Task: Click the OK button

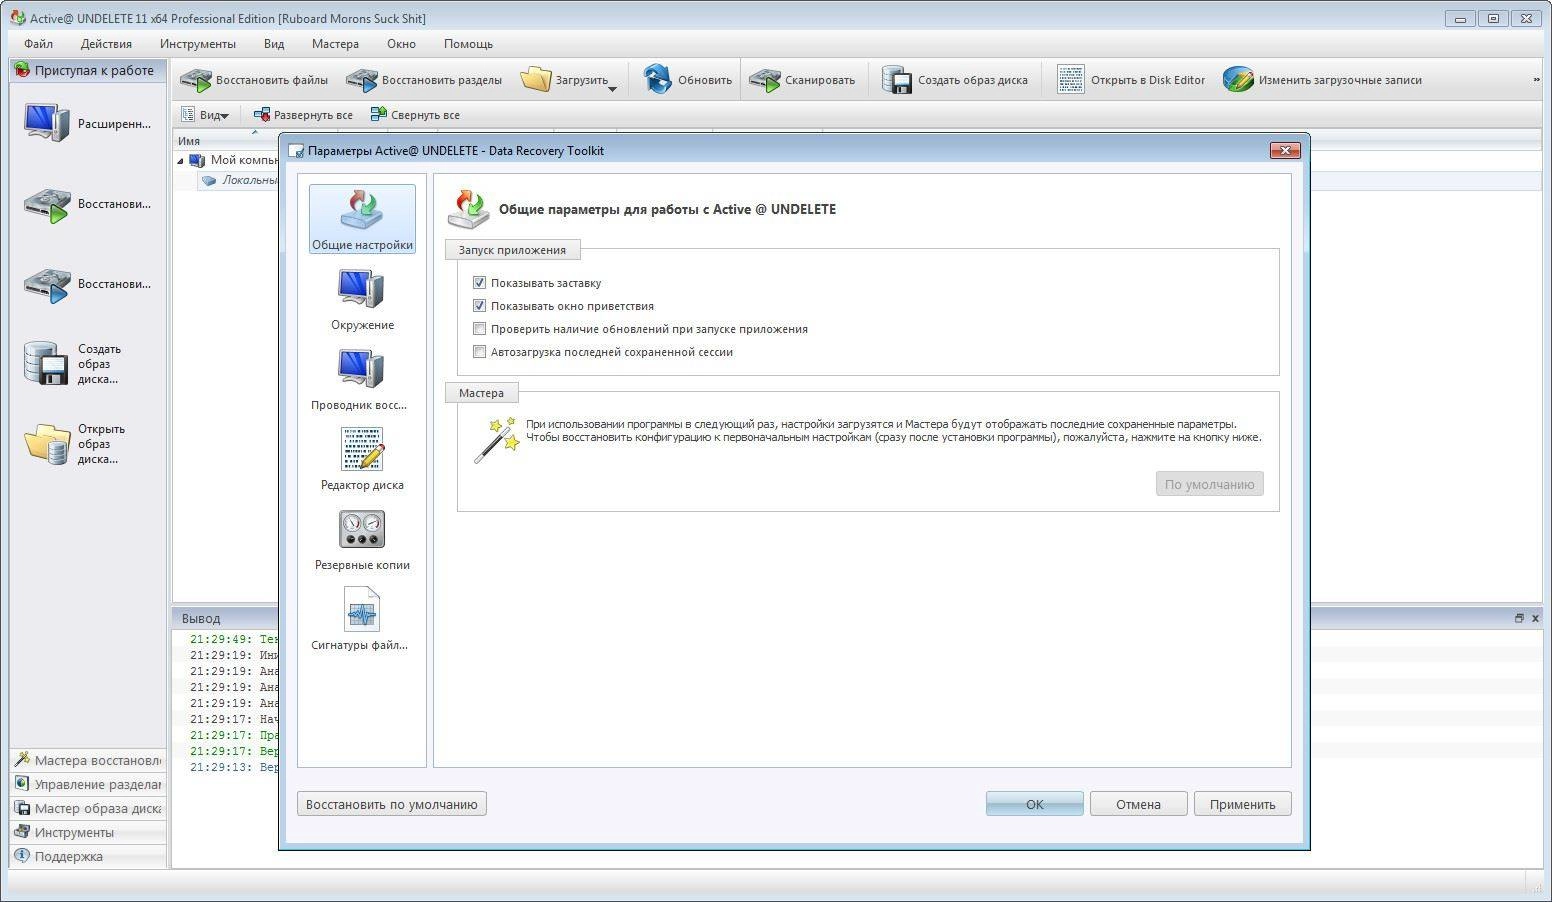Action: pyautogui.click(x=1034, y=804)
